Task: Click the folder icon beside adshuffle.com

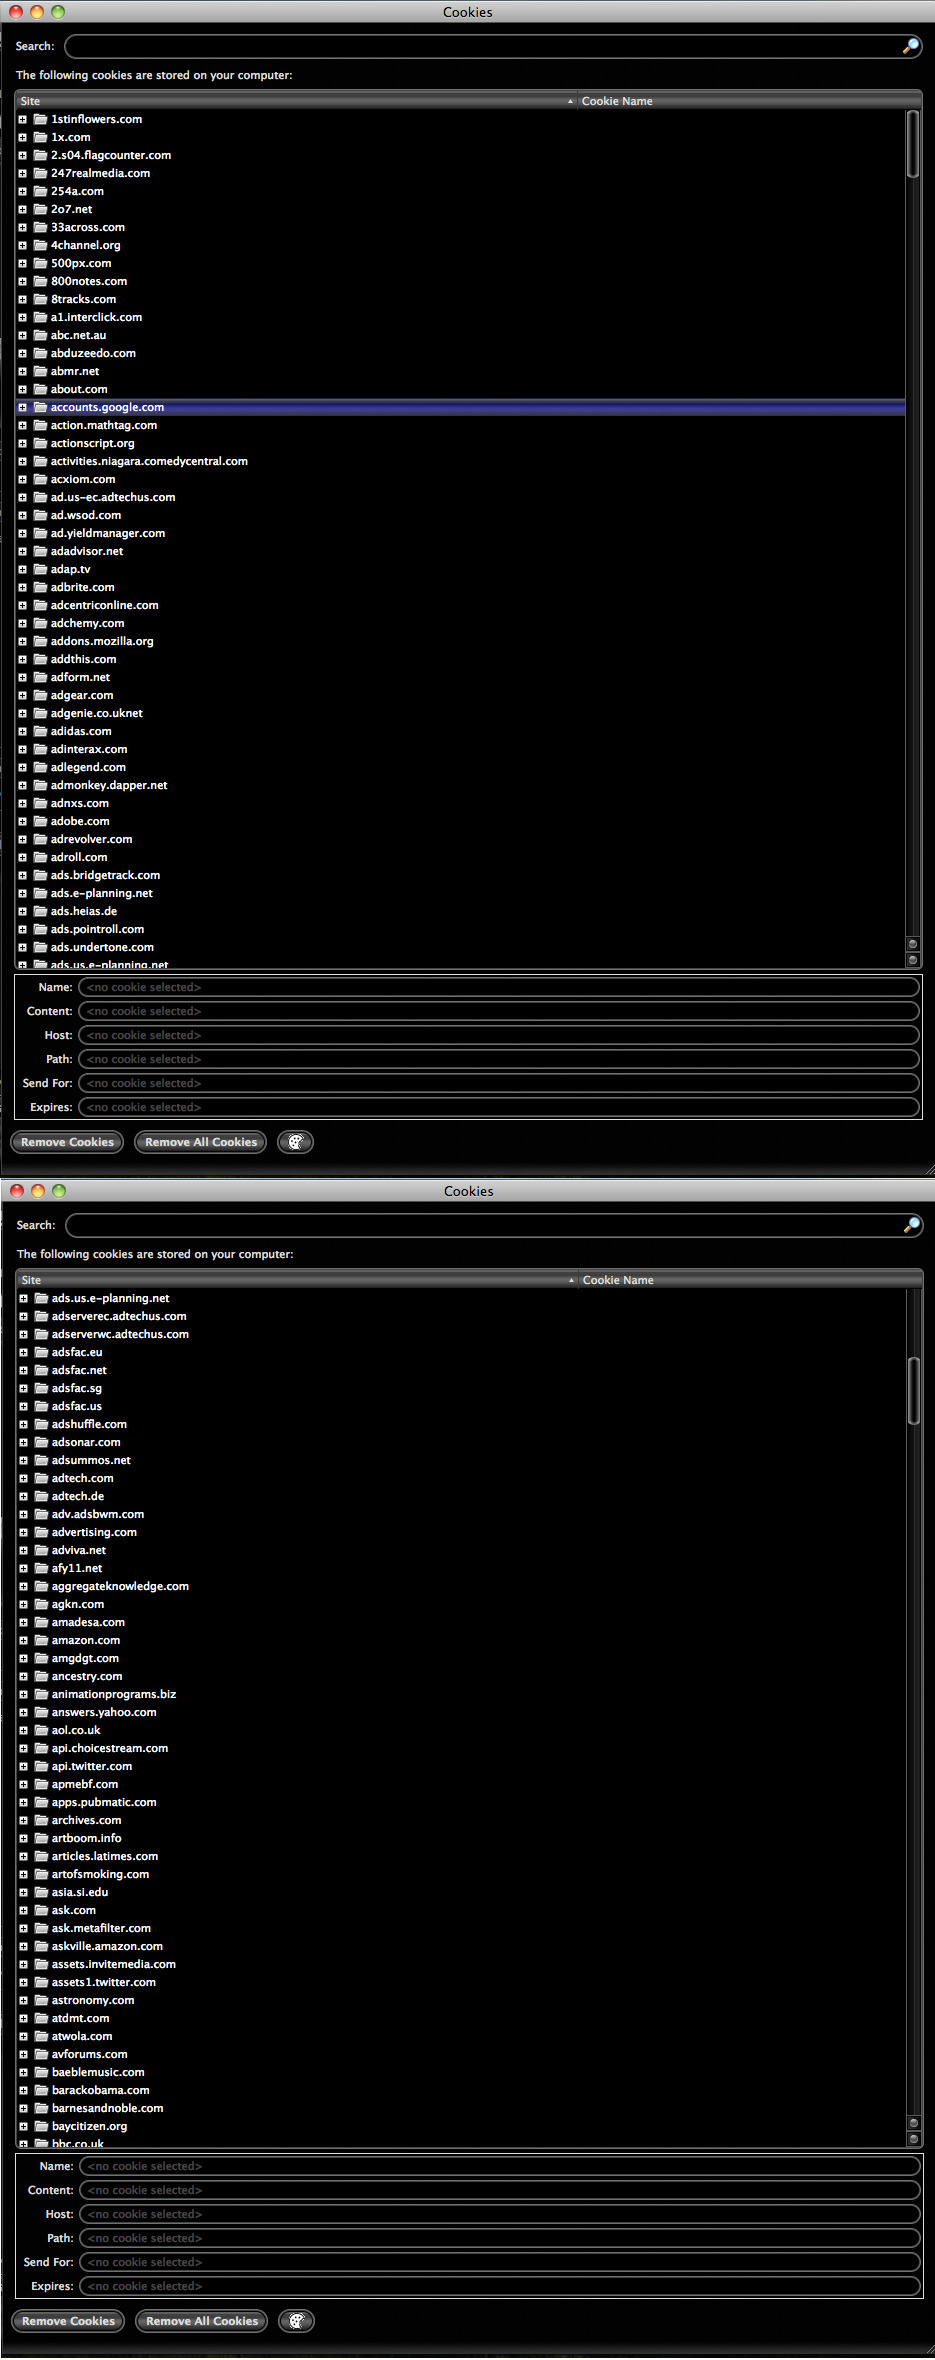Action: tap(42, 1424)
